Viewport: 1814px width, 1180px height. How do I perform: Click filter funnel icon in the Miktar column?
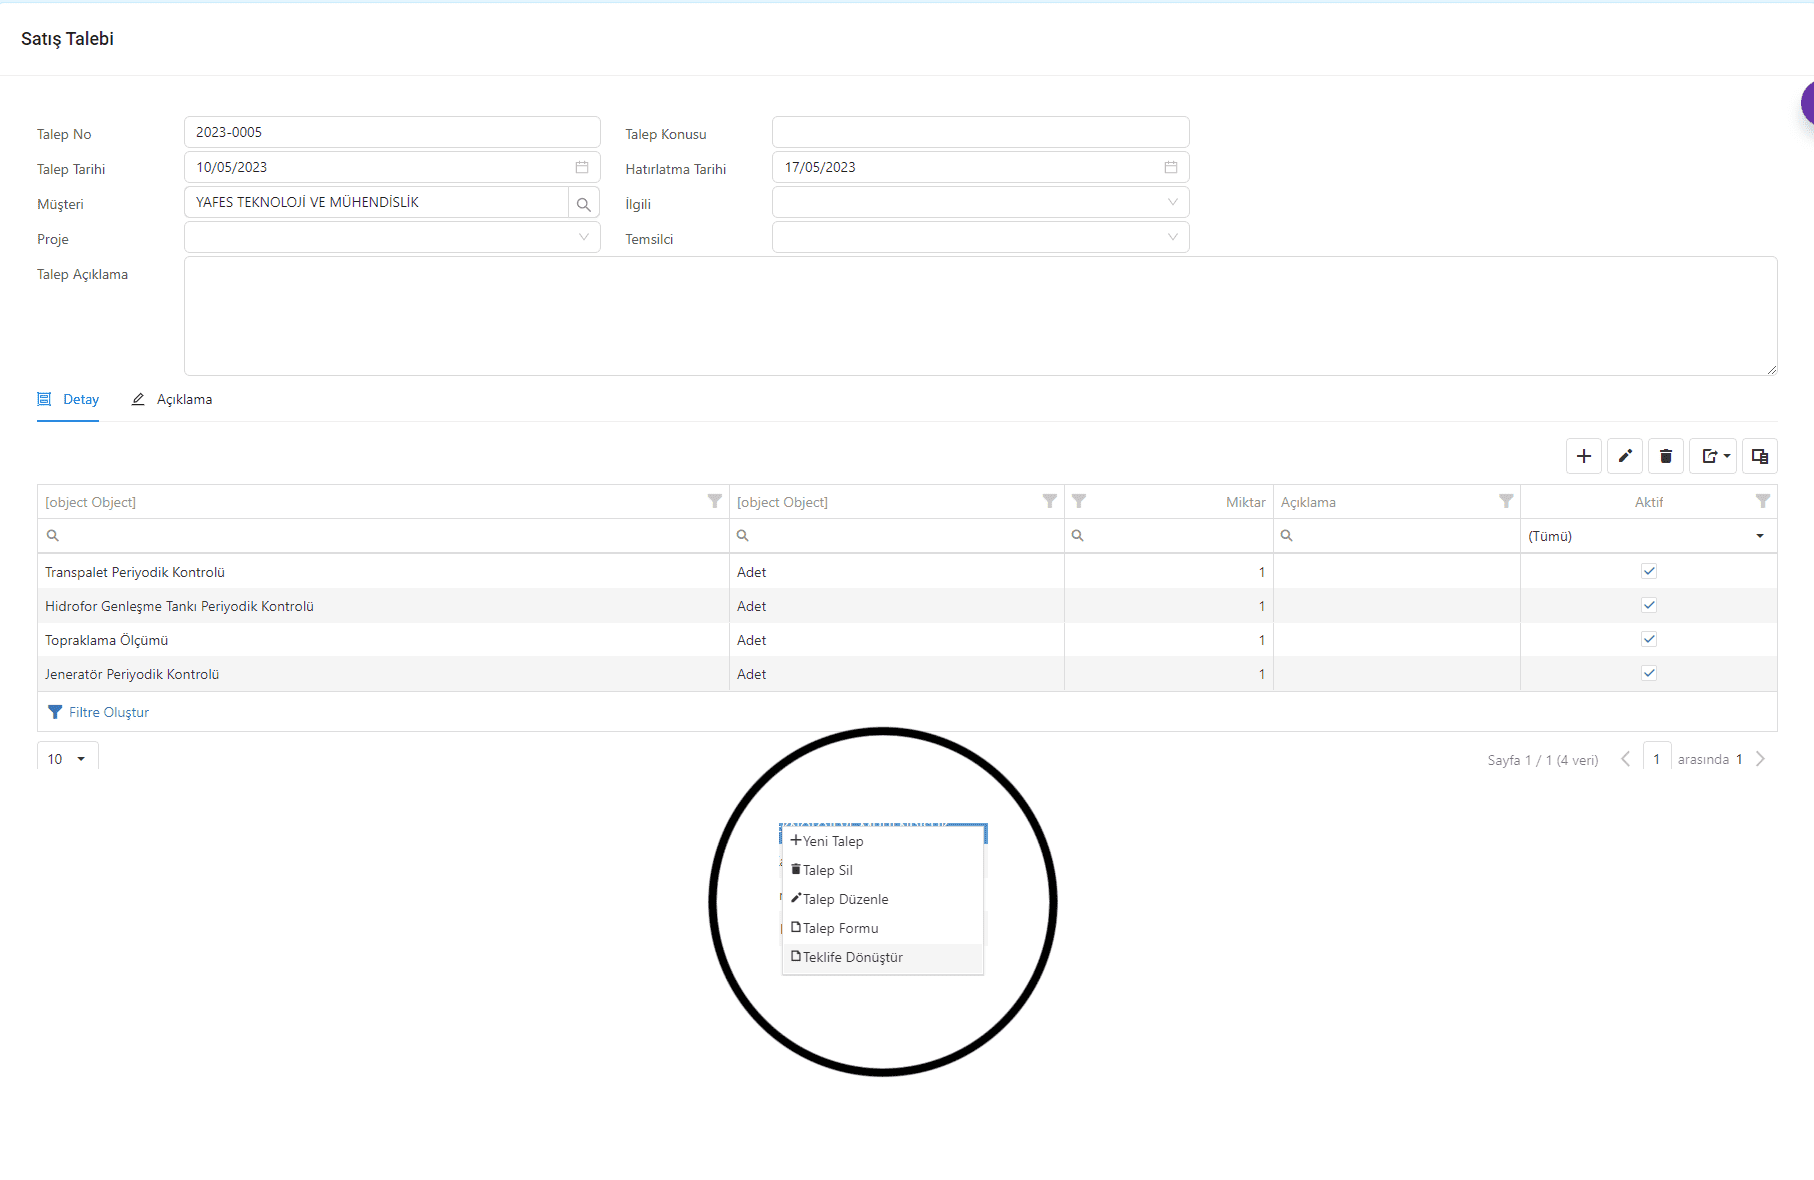tap(1079, 501)
